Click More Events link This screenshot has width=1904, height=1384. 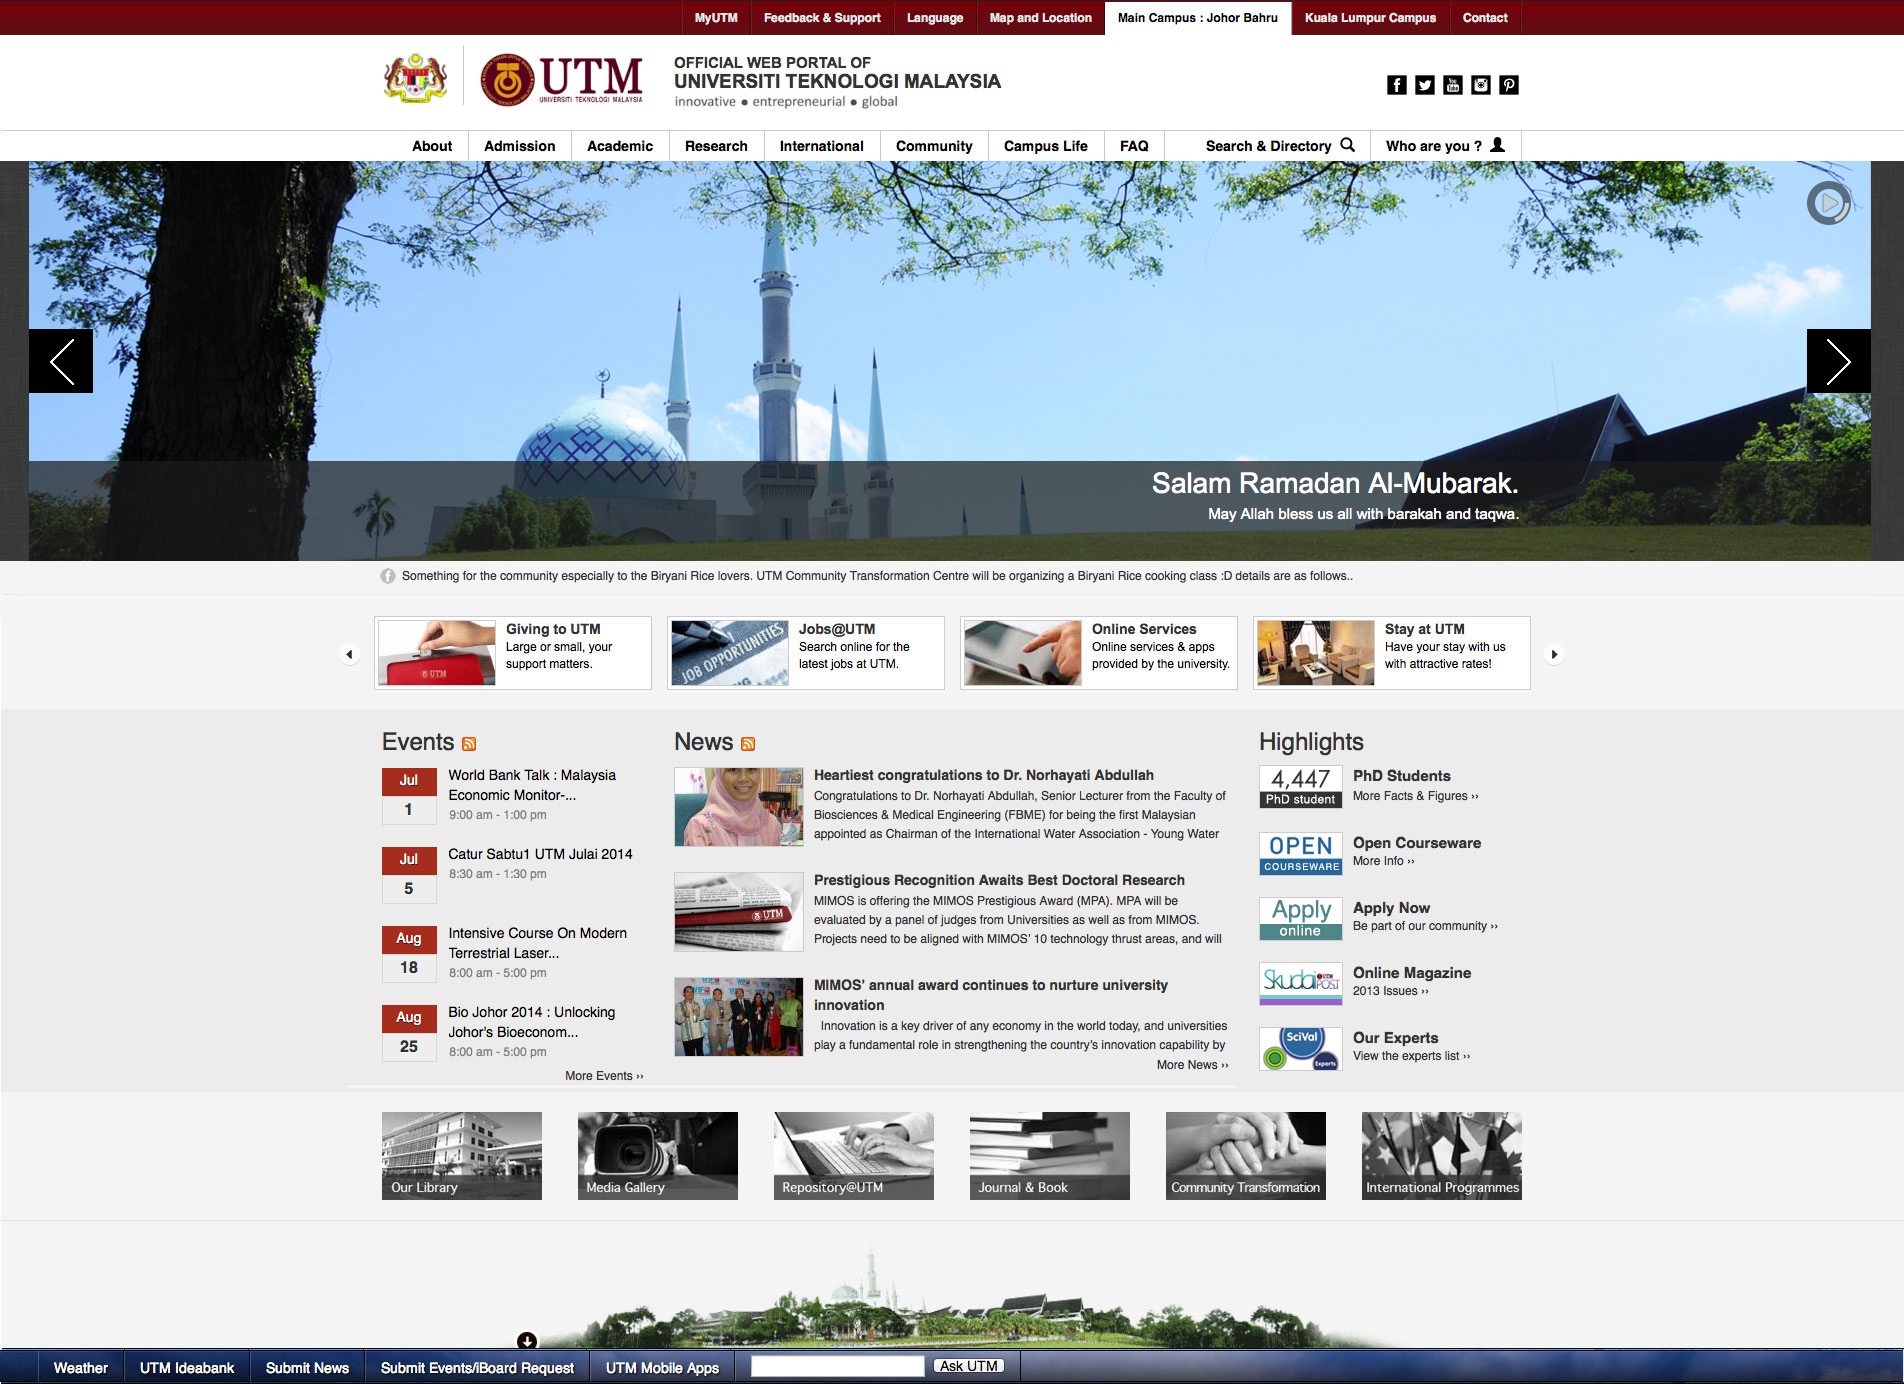[604, 1076]
